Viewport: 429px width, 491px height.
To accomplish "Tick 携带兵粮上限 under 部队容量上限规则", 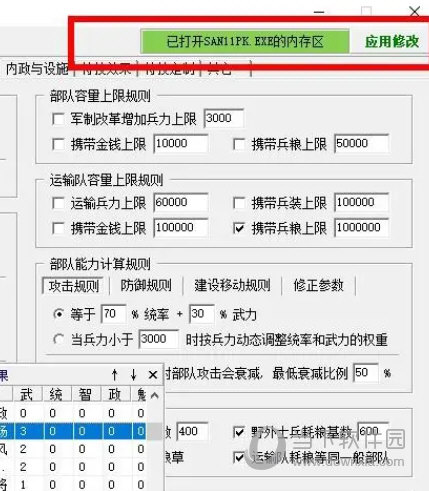I will (239, 145).
